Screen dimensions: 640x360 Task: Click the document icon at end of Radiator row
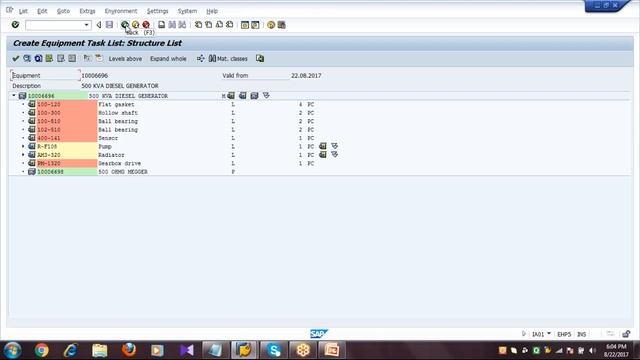coord(322,155)
